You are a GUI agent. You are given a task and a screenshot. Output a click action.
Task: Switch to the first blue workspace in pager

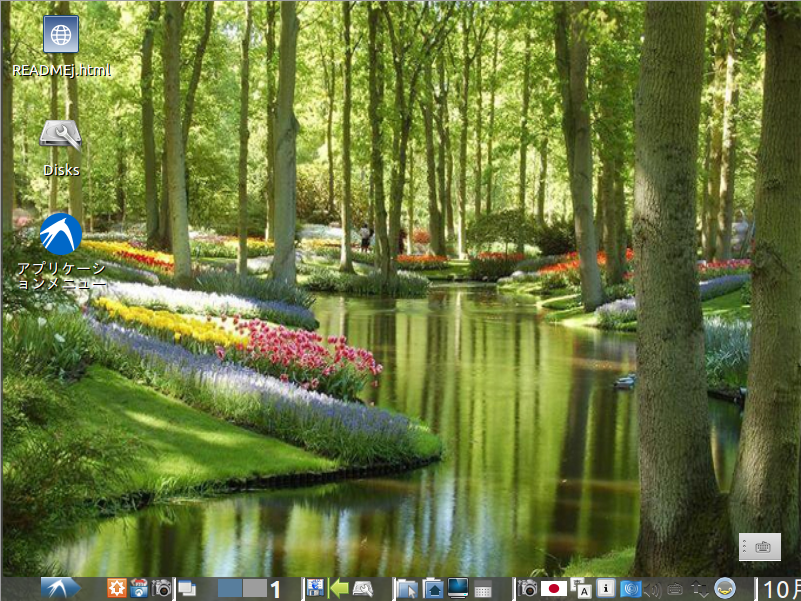230,589
